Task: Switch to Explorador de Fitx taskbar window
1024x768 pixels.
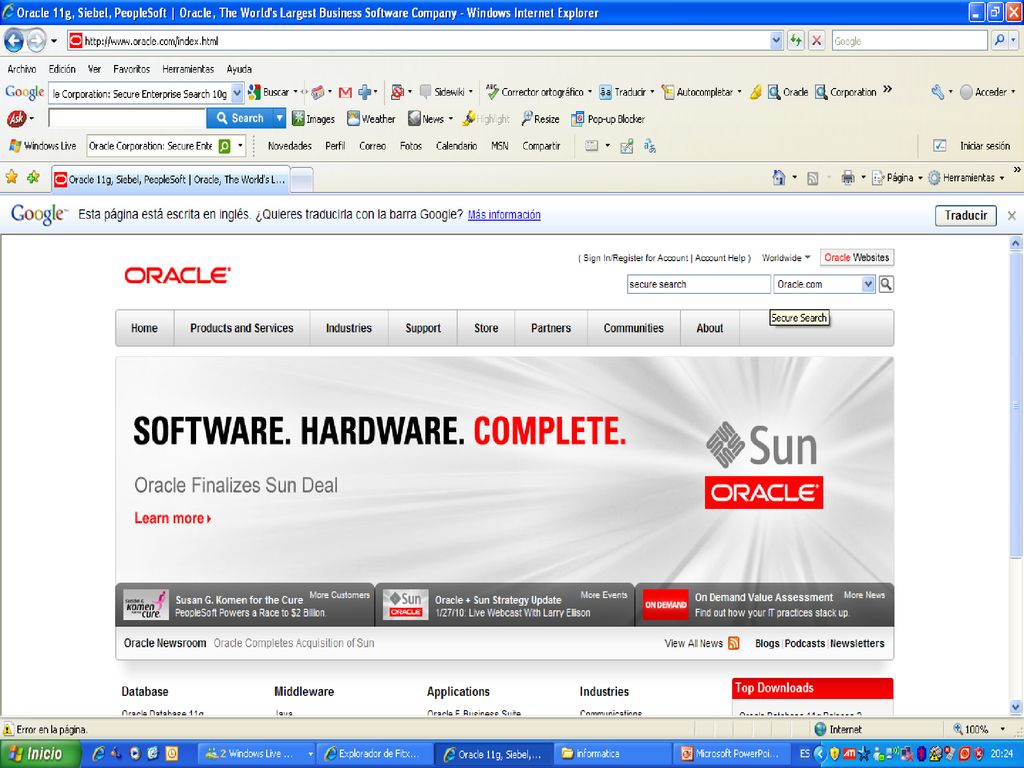Action: [376, 754]
